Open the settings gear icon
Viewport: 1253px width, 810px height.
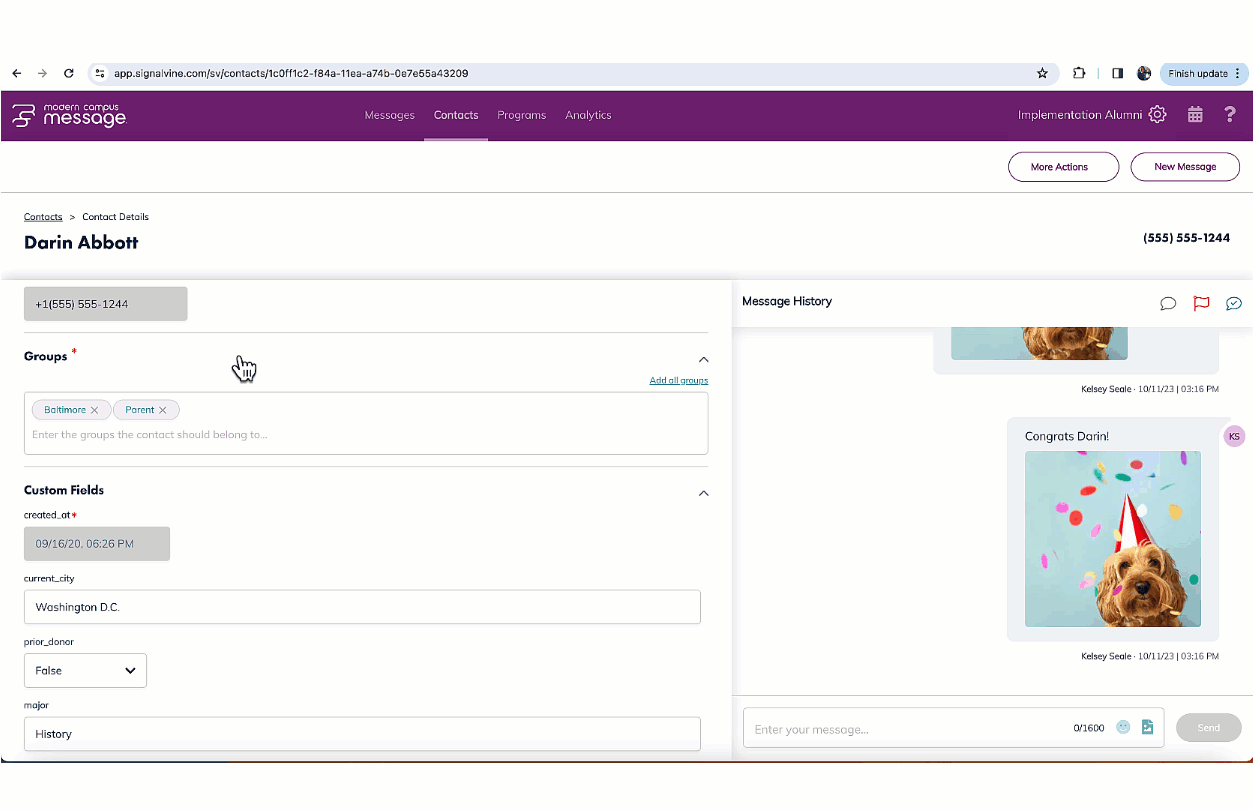tap(1157, 114)
